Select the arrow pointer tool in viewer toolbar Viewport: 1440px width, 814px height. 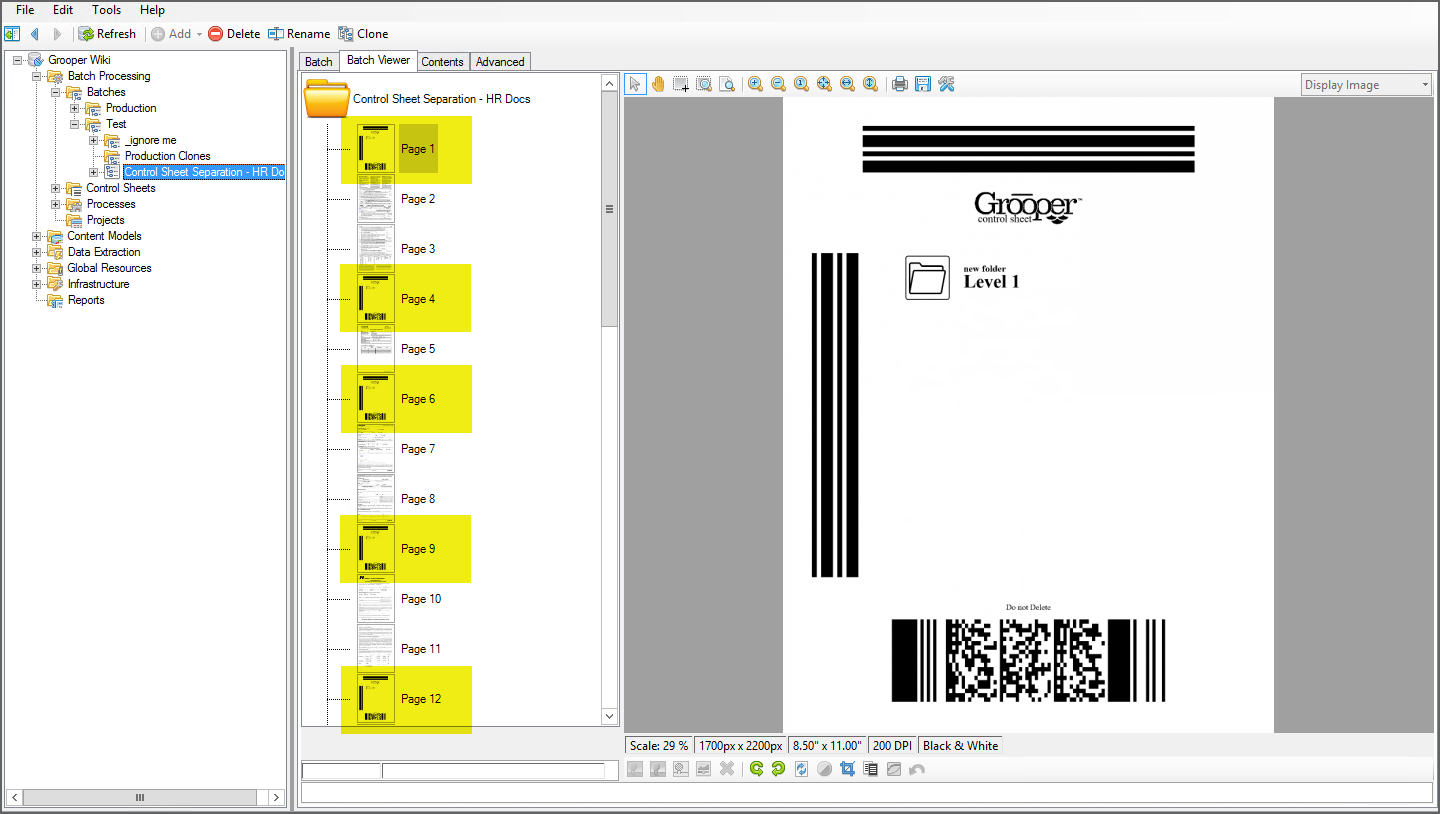(x=635, y=84)
